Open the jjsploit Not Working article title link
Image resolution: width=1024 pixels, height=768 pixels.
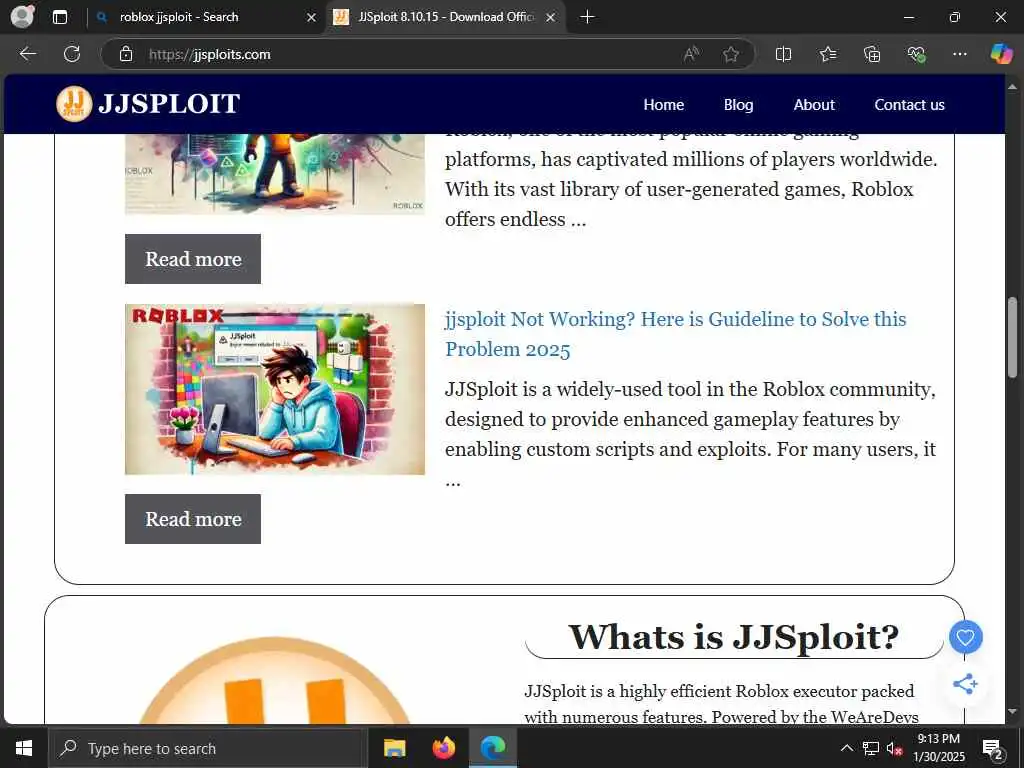coord(675,334)
